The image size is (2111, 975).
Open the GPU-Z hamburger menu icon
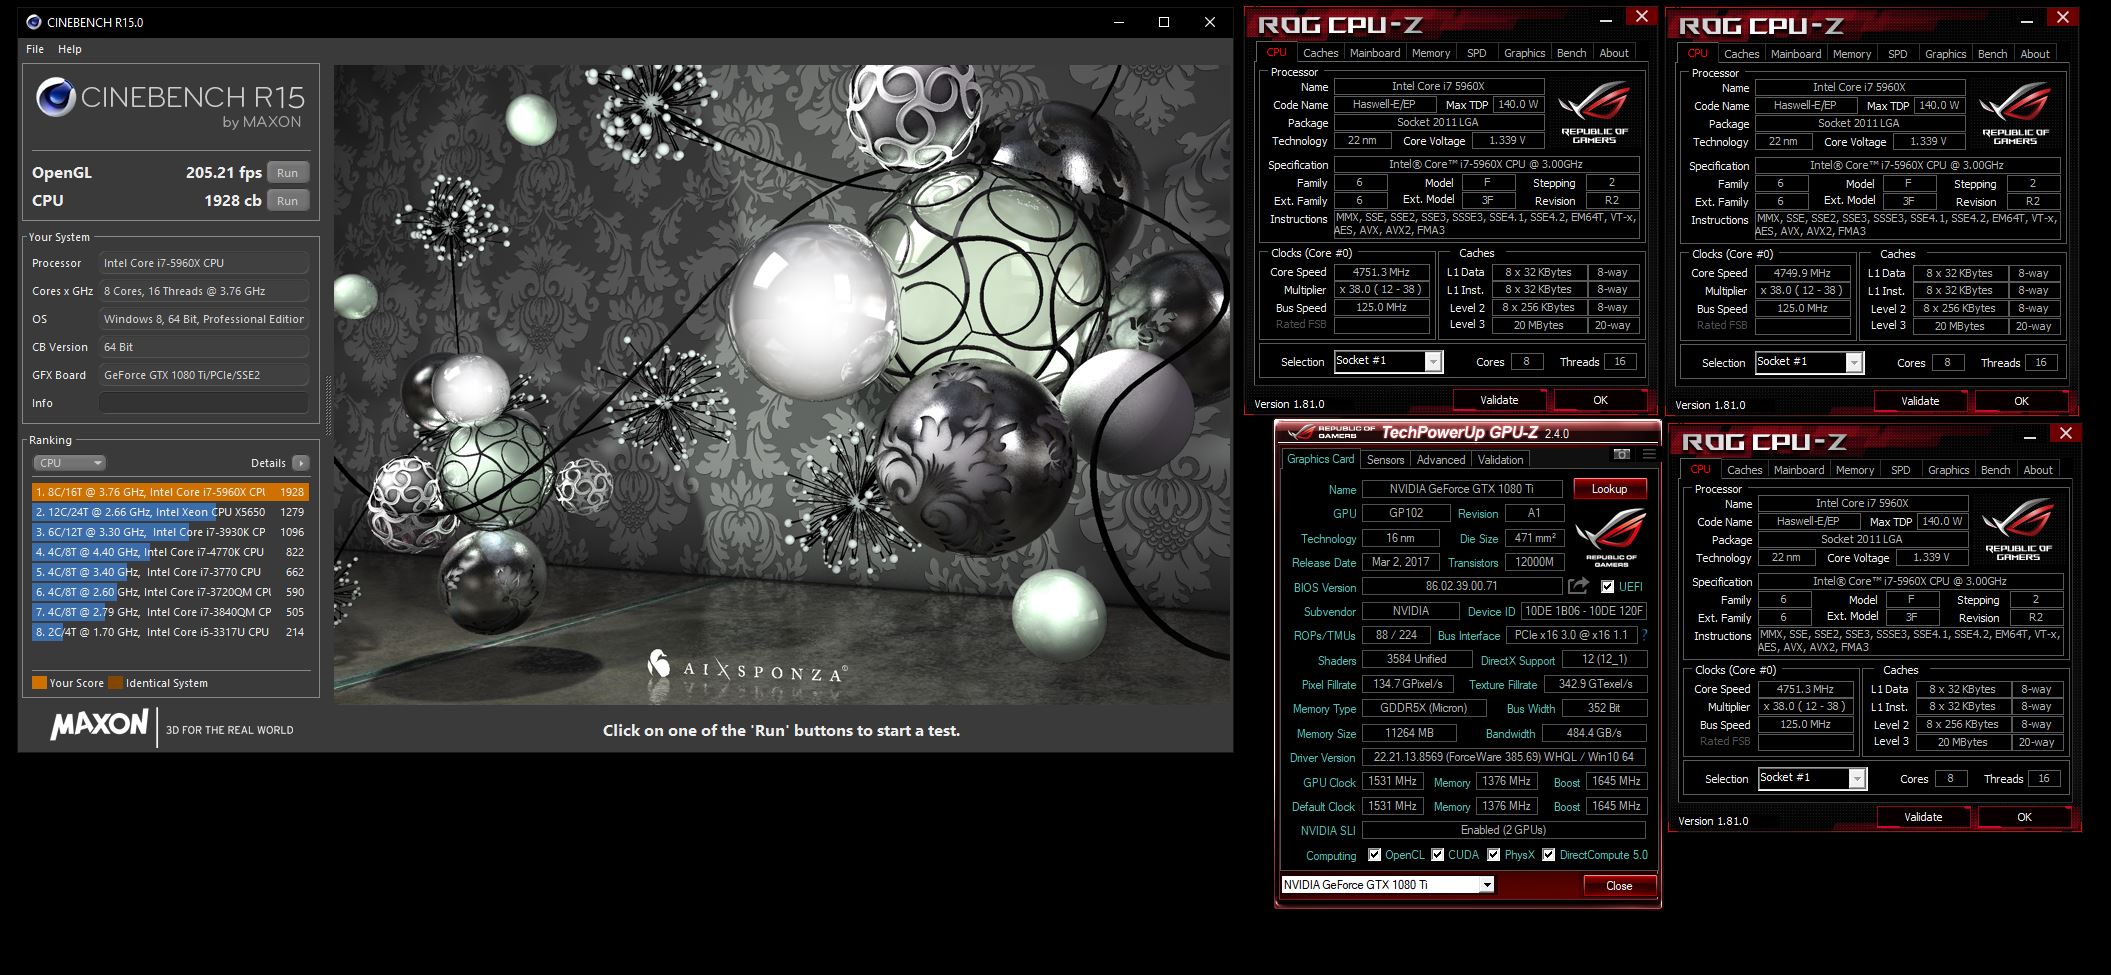click(x=1648, y=454)
